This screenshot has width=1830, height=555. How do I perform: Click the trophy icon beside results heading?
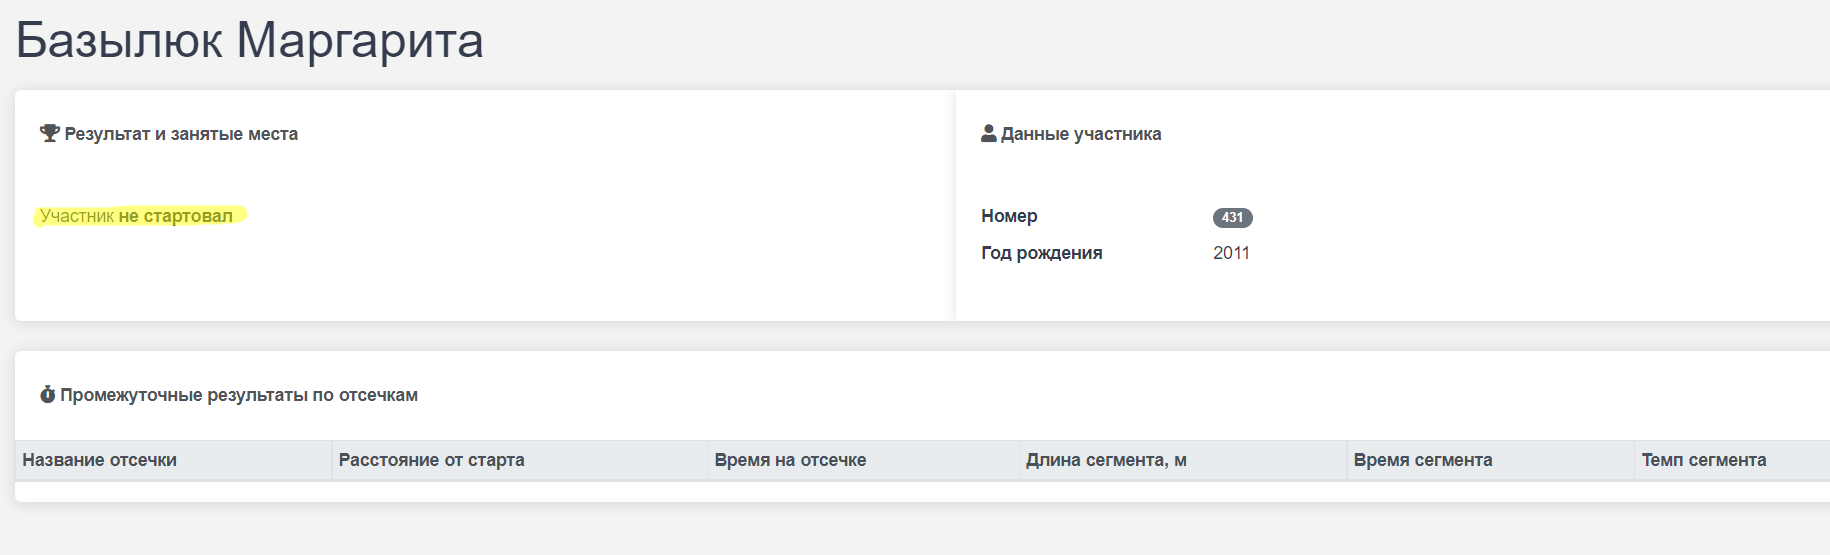point(49,133)
